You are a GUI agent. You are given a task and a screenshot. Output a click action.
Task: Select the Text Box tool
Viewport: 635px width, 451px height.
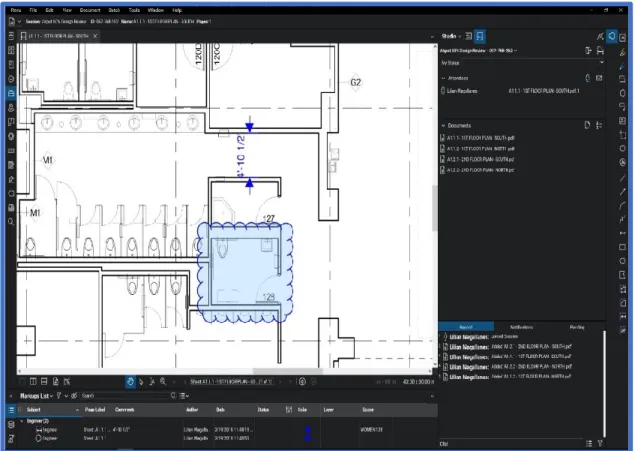click(x=622, y=79)
